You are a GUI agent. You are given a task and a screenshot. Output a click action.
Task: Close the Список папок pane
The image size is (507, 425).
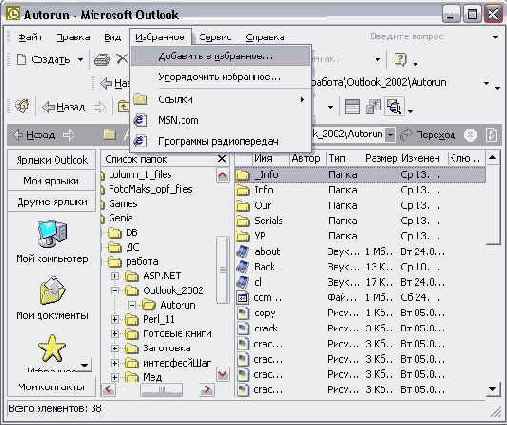[x=222, y=159]
